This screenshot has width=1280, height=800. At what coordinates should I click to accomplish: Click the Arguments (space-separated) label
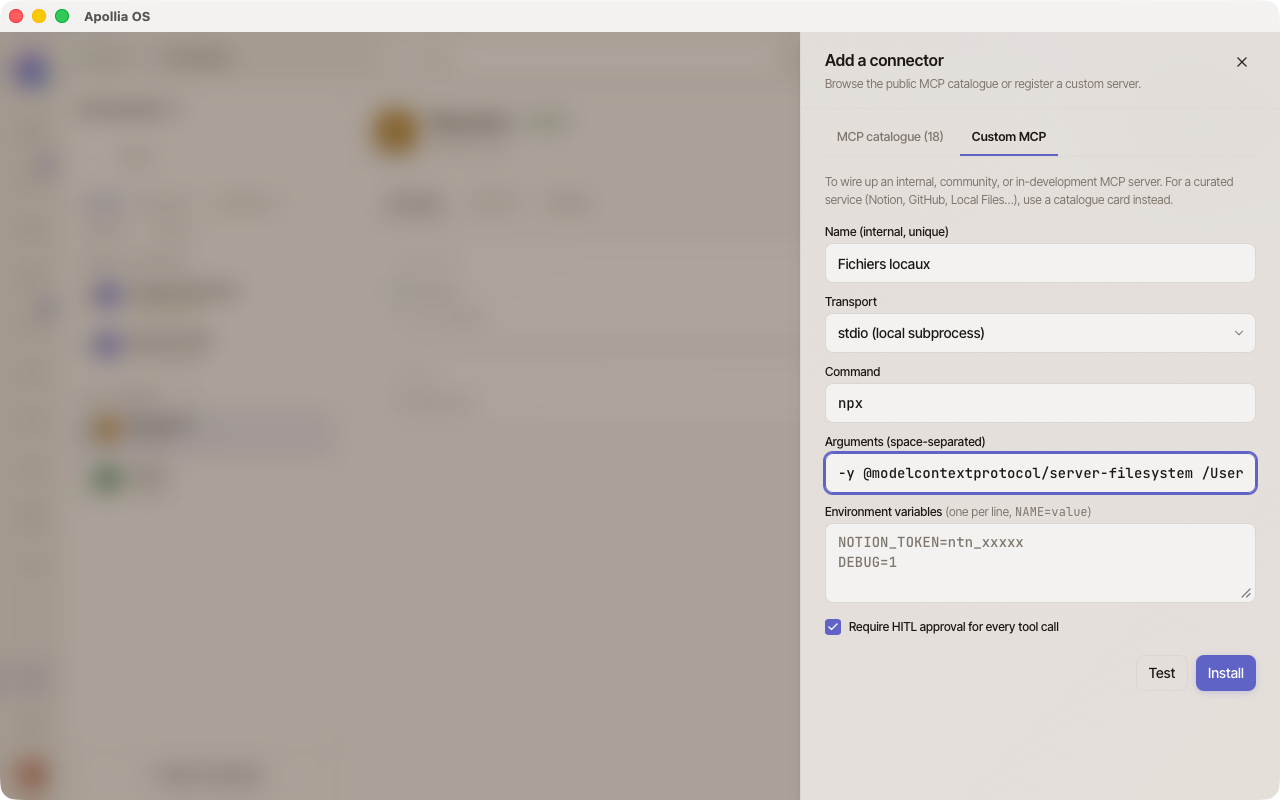(x=905, y=442)
